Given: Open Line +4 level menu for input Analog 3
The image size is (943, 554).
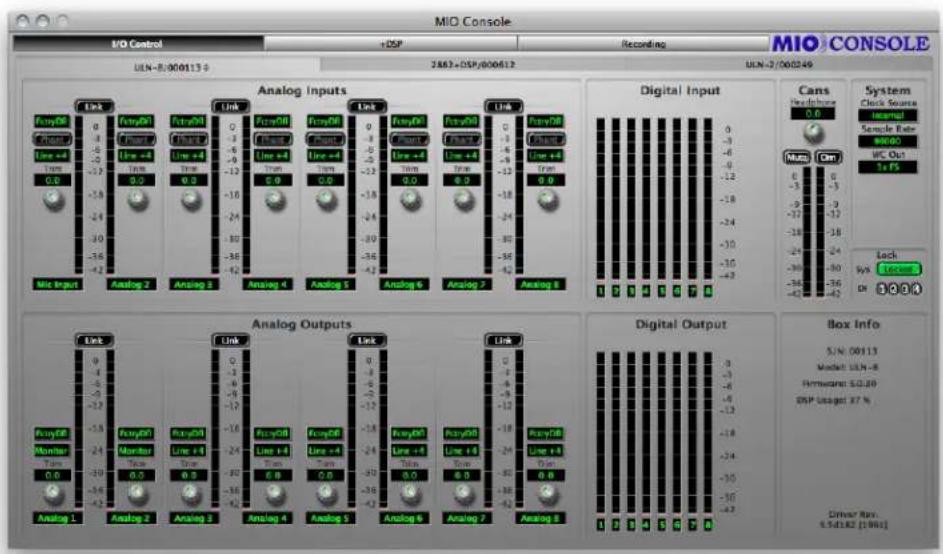Looking at the screenshot, I should (188, 156).
